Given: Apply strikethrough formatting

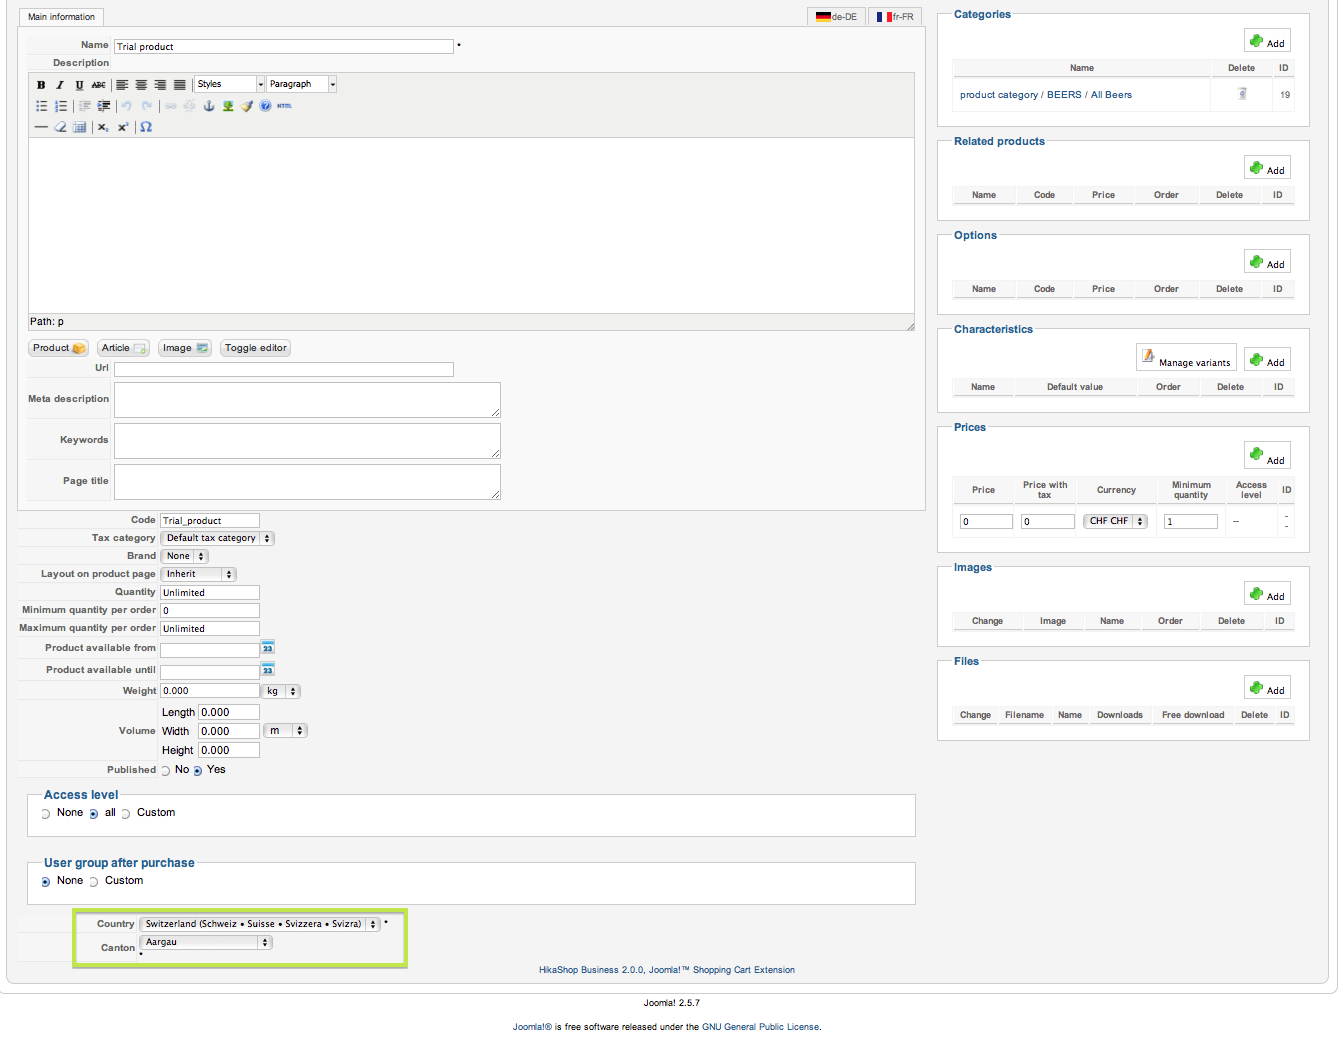Looking at the screenshot, I should click(98, 85).
